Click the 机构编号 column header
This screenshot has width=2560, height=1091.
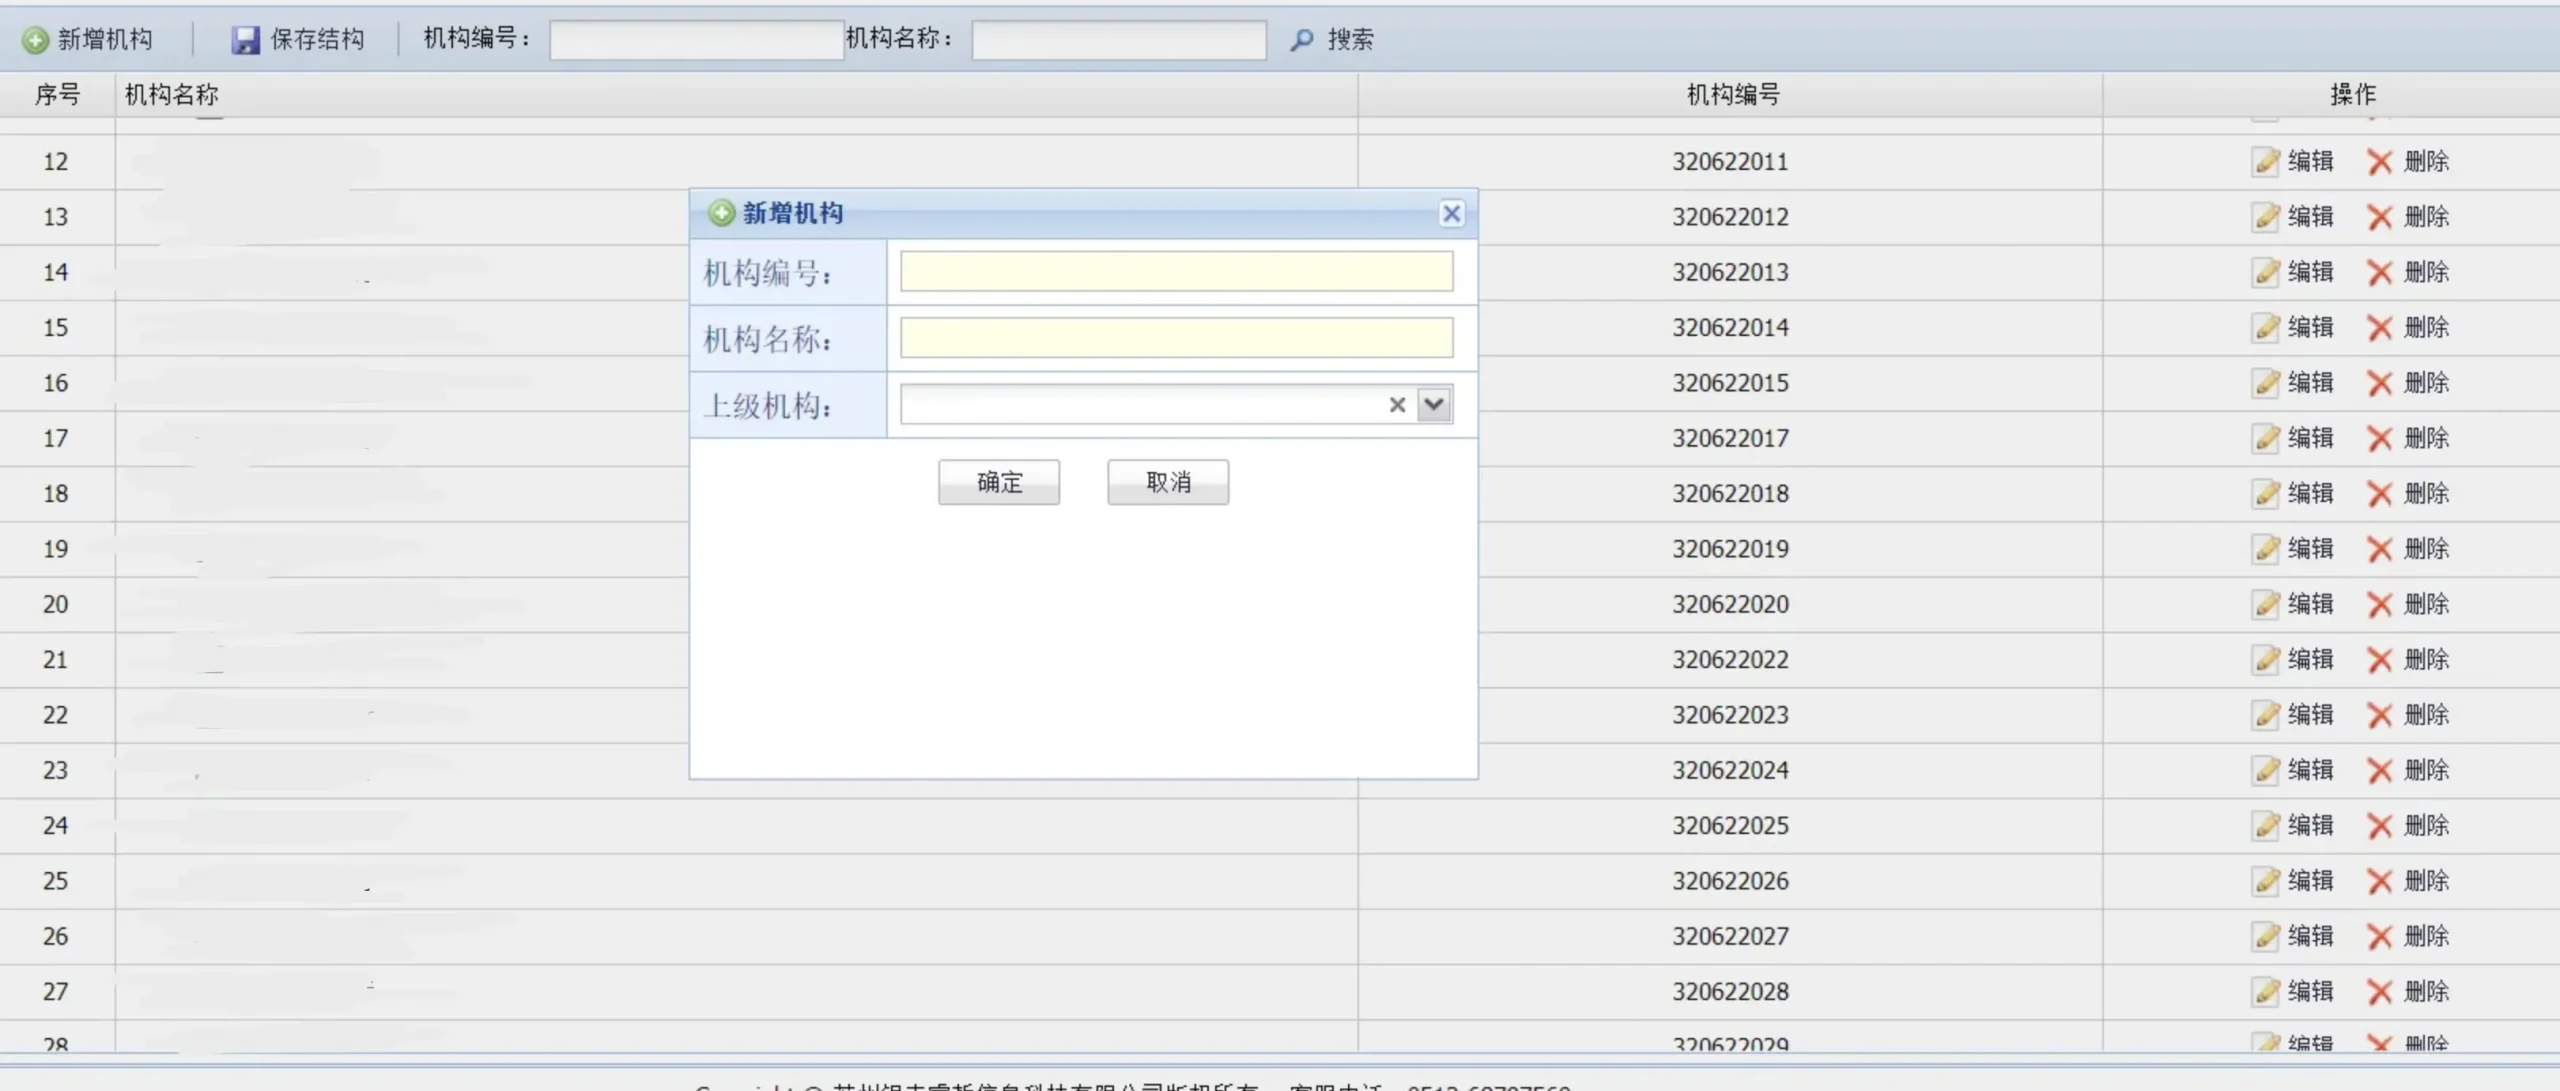1731,95
